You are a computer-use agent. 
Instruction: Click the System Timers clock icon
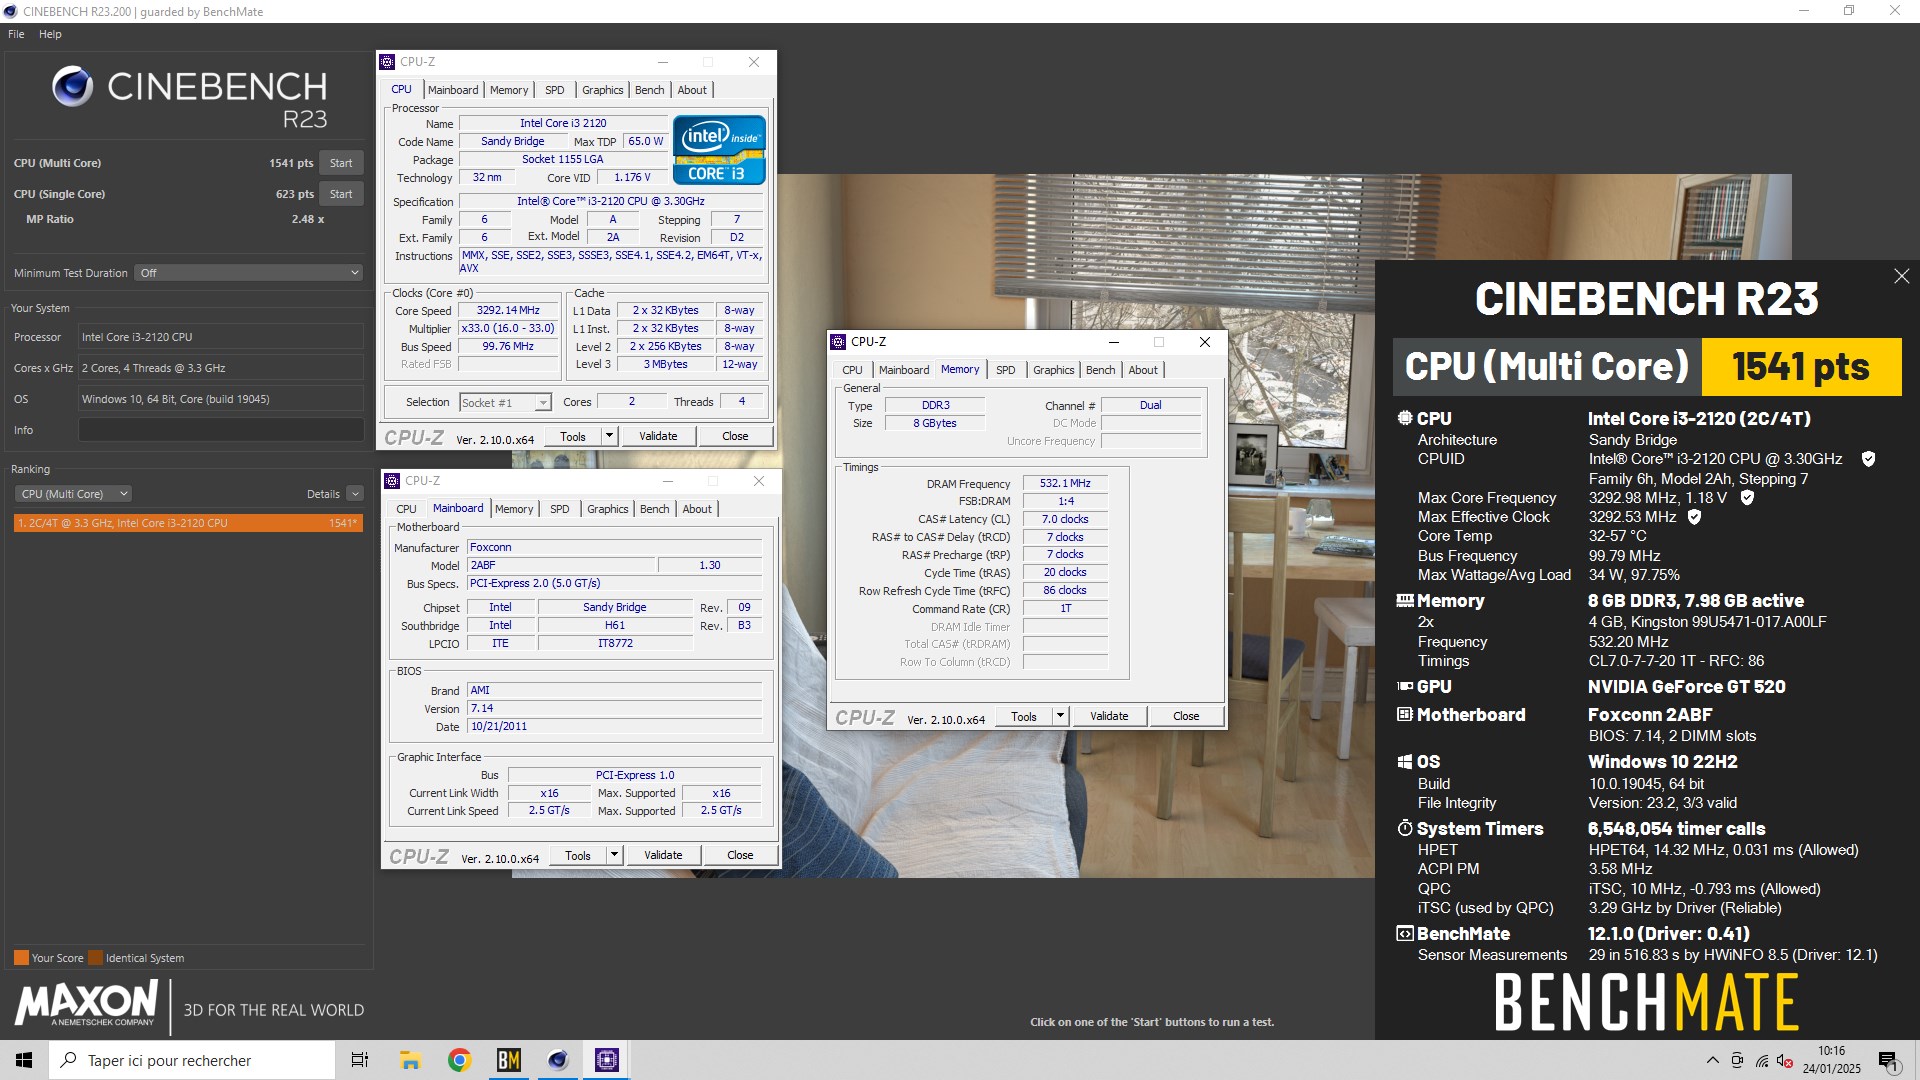point(1405,828)
